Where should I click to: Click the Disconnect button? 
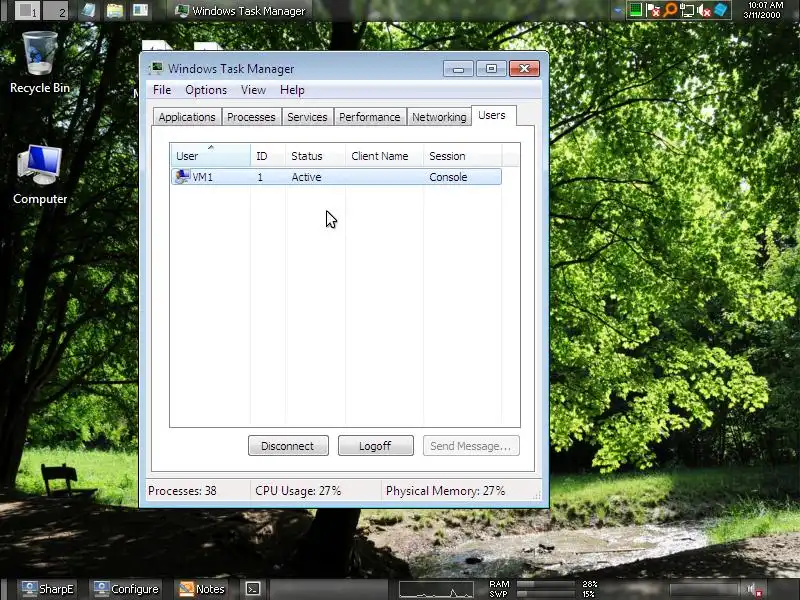(288, 445)
